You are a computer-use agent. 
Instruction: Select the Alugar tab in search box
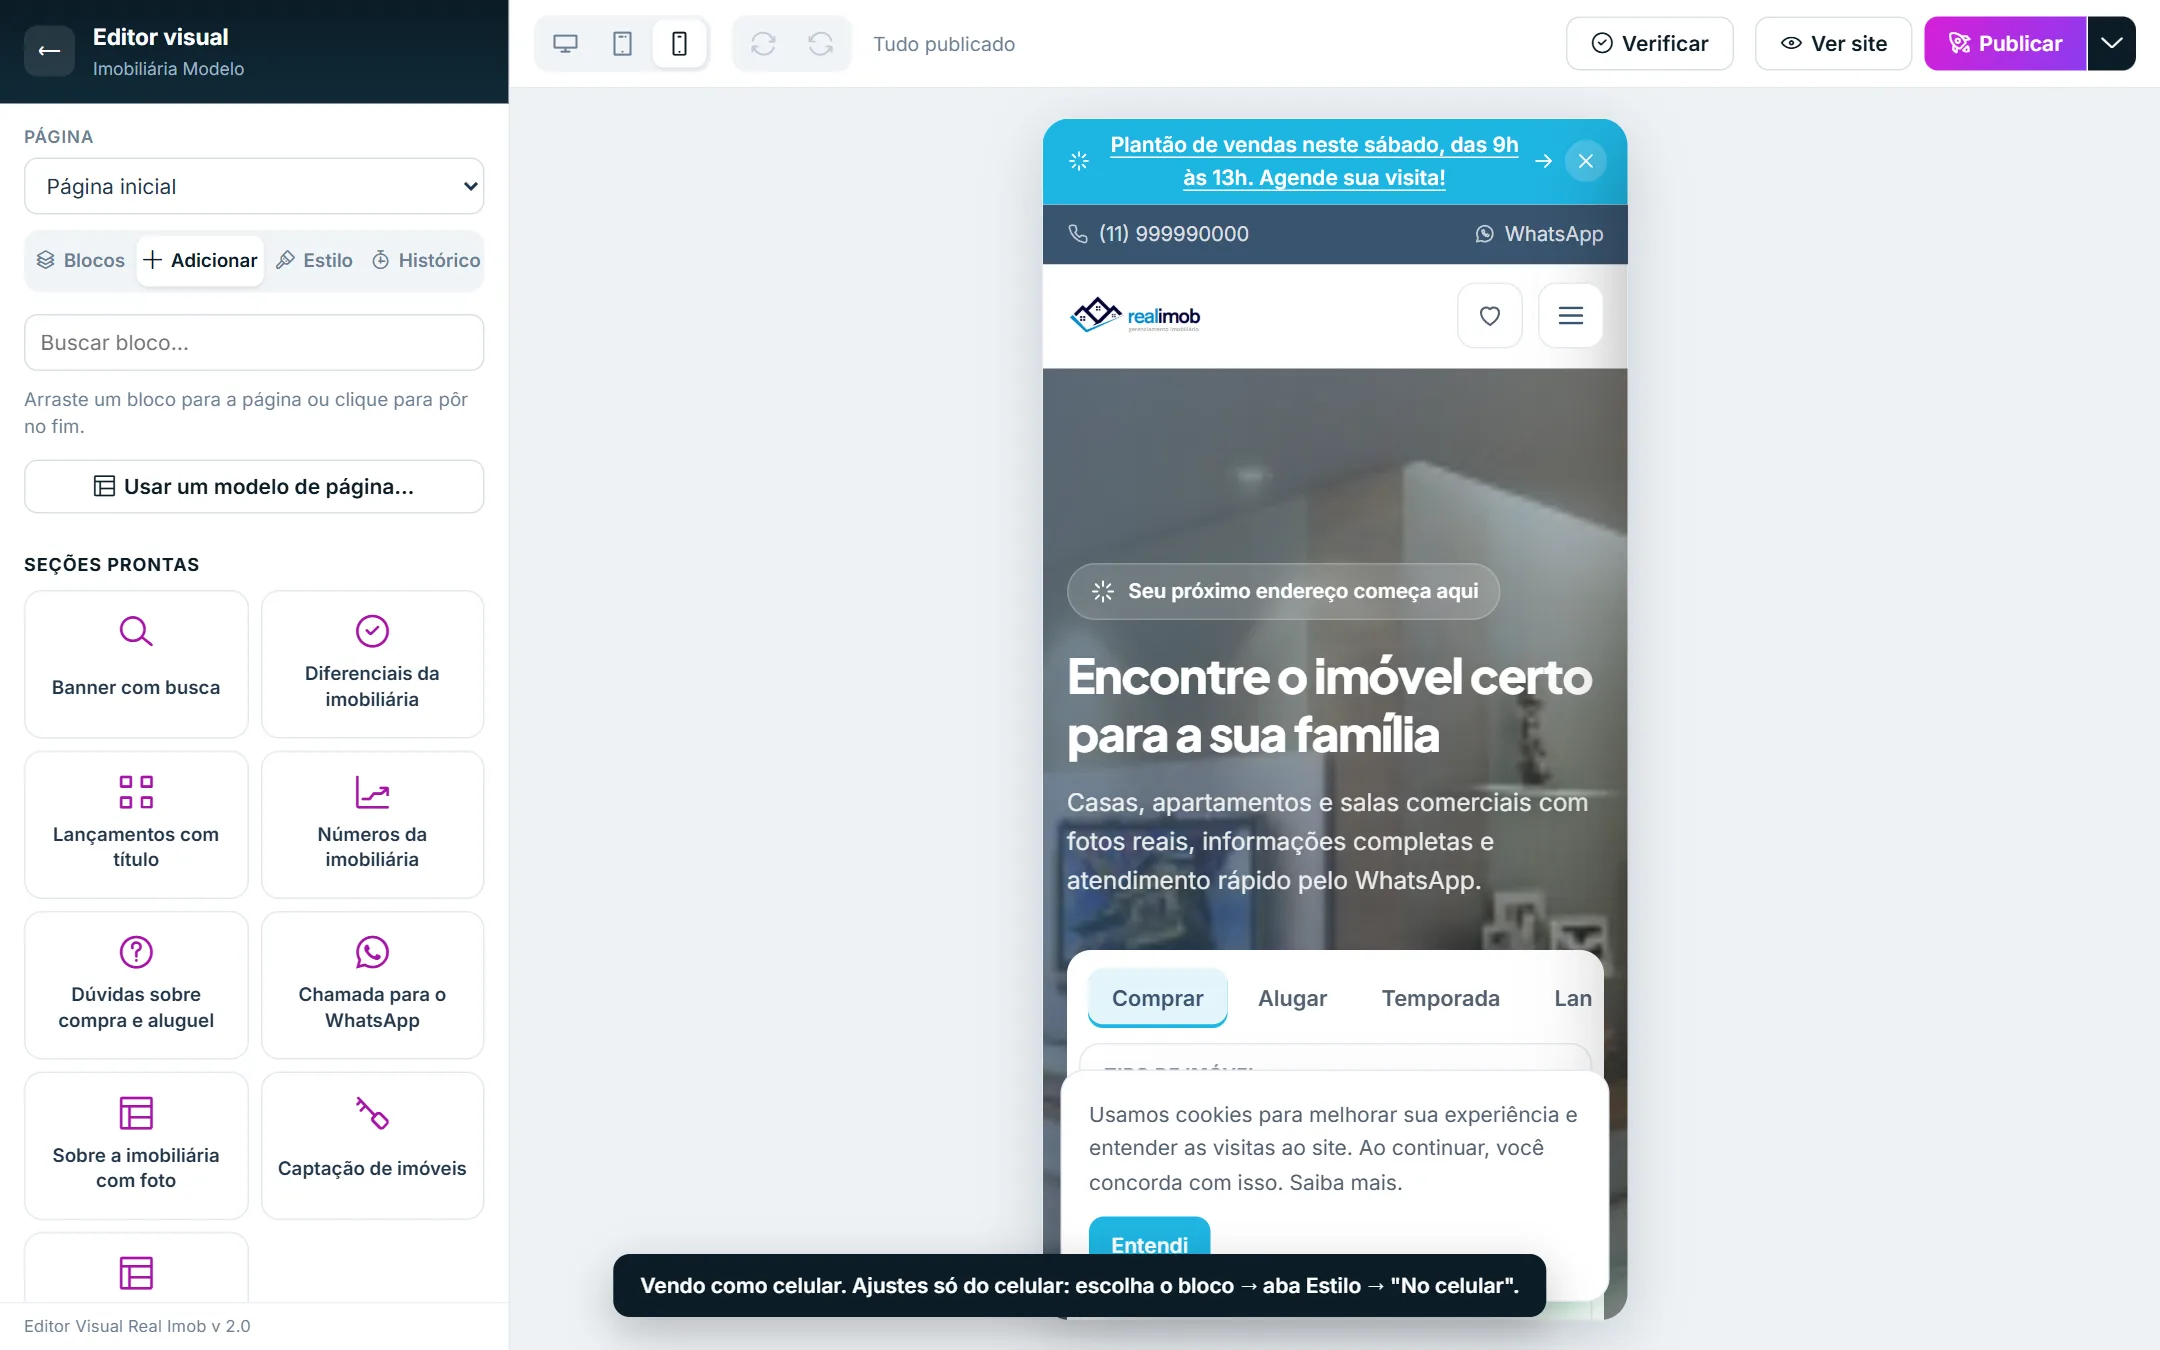click(x=1292, y=998)
